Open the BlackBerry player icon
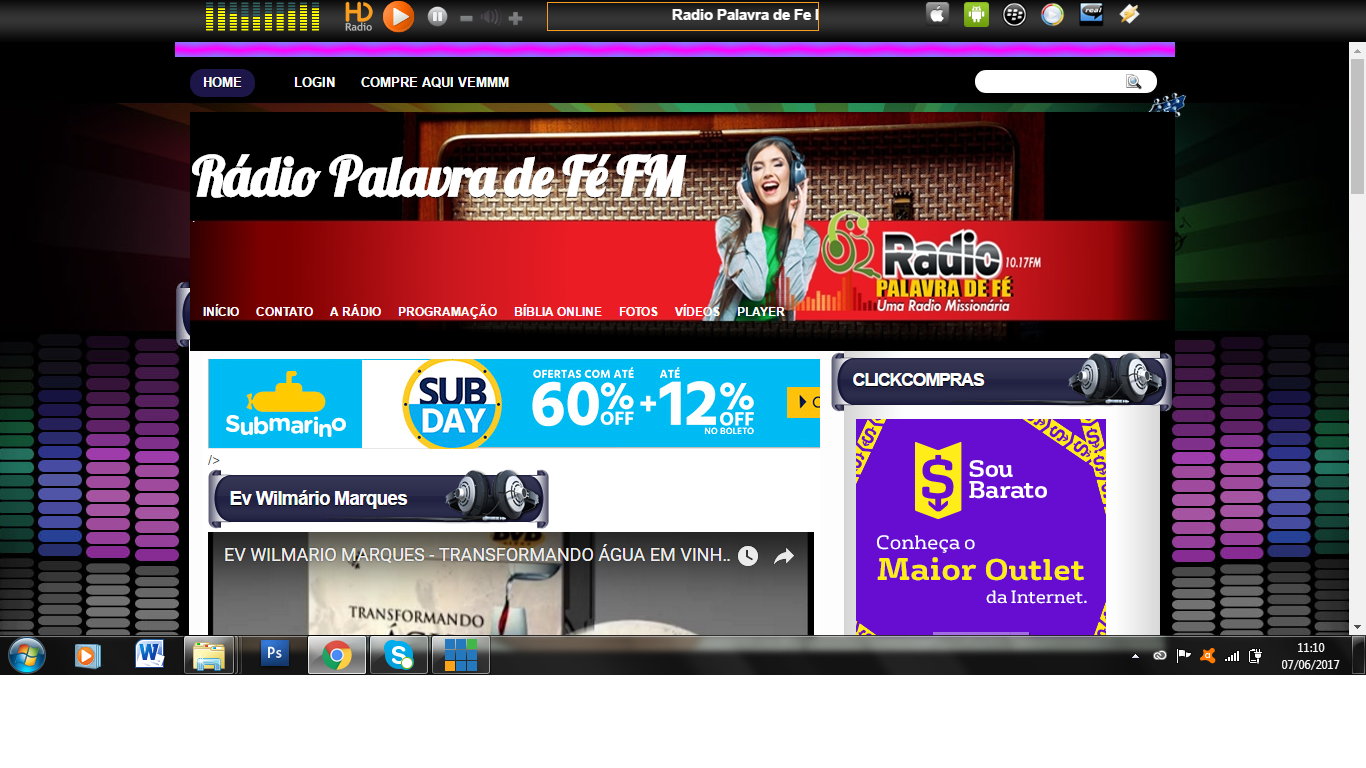The width and height of the screenshot is (1366, 768). pos(1014,14)
